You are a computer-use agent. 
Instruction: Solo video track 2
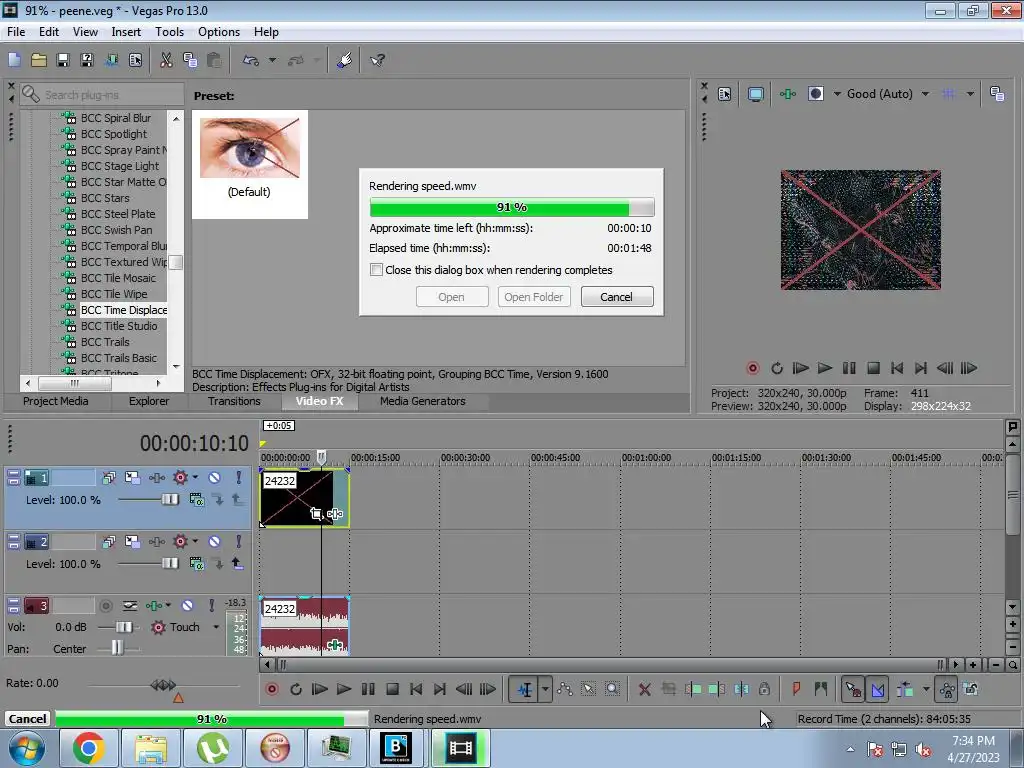[238, 541]
